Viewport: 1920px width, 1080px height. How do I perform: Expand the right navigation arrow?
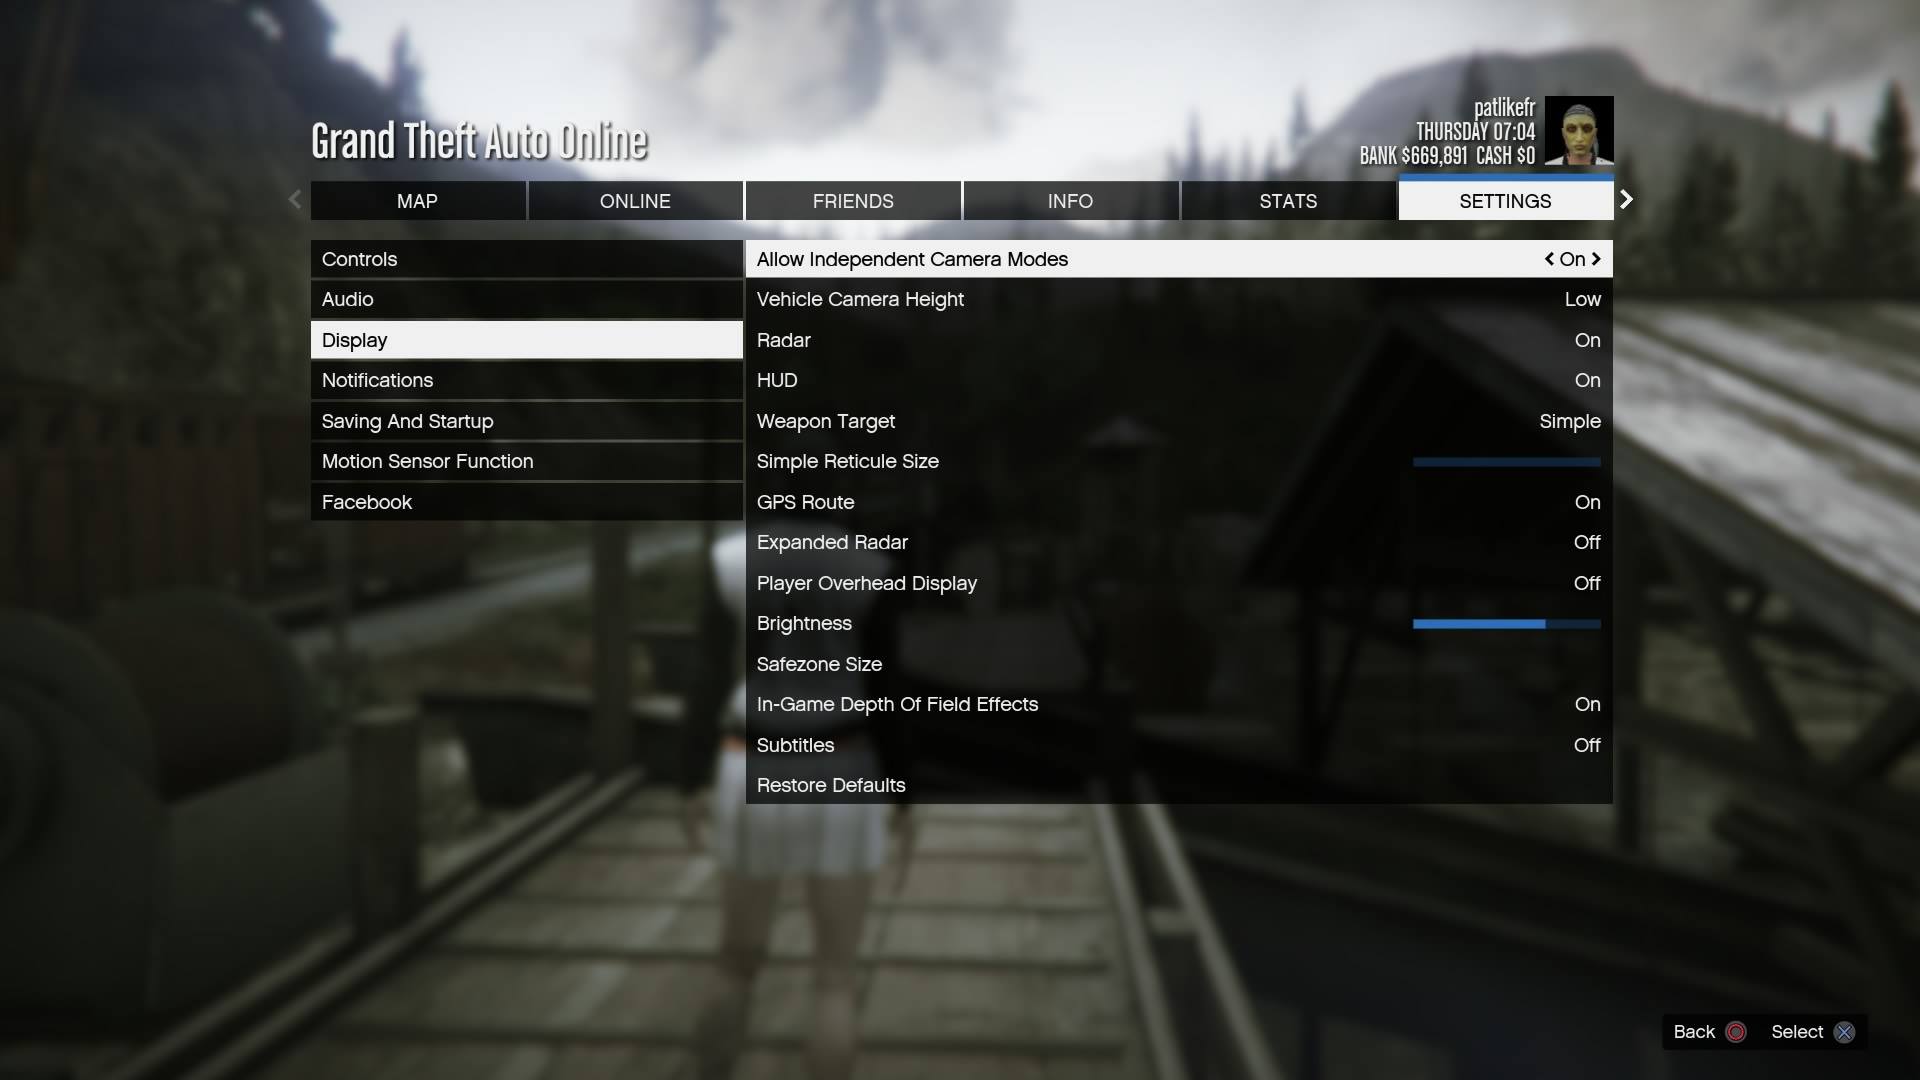(x=1627, y=200)
